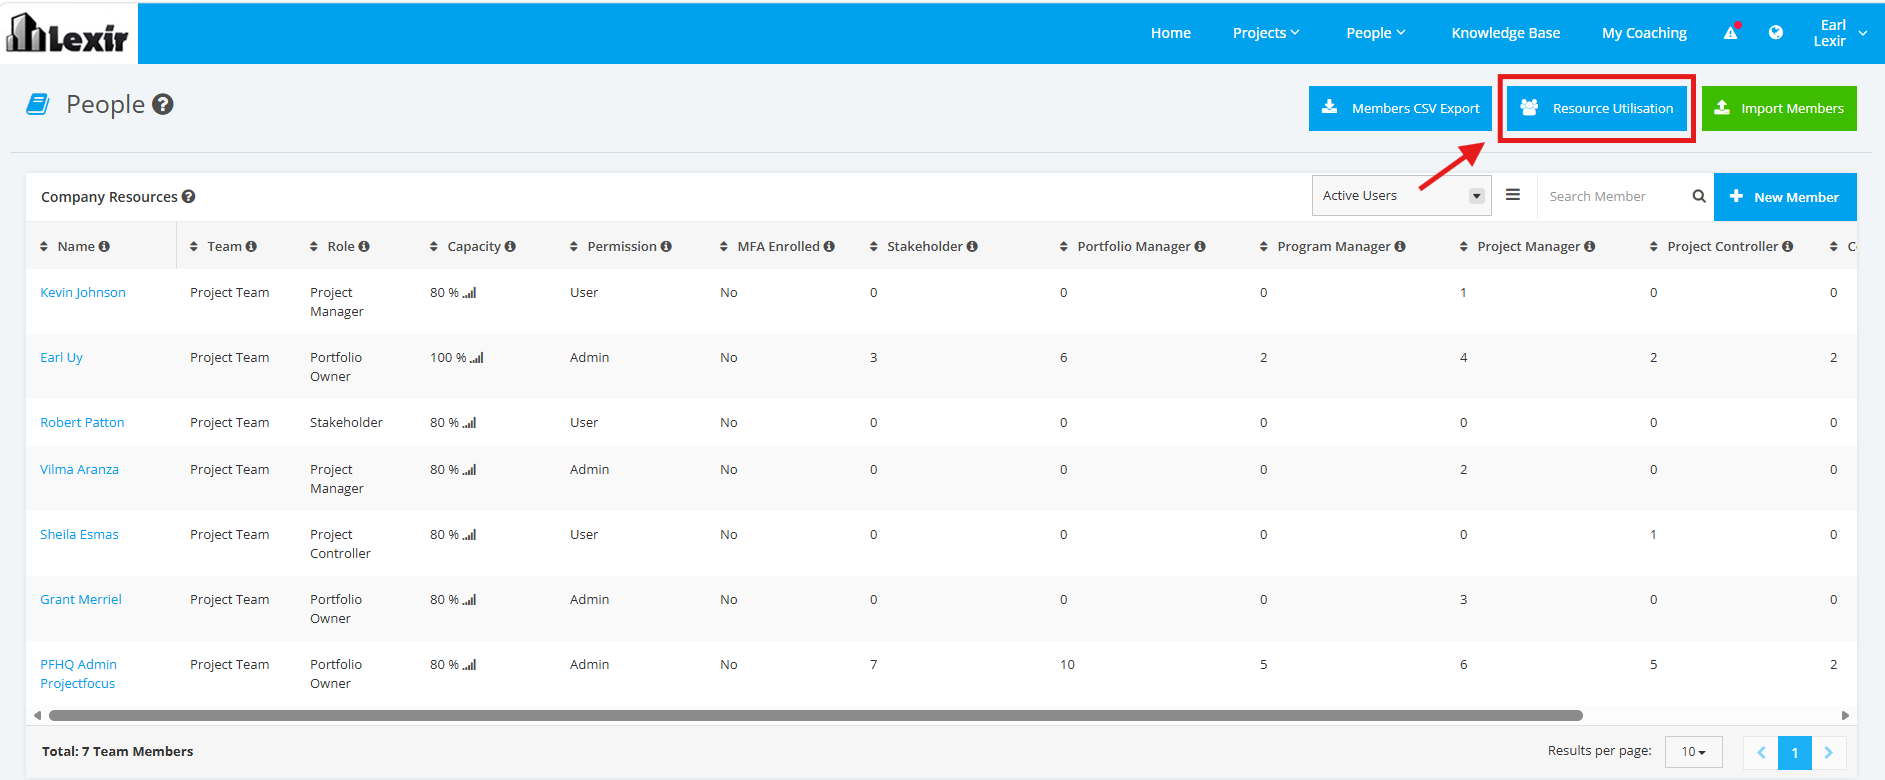
Task: Click the info icon next to Team column
Action: click(251, 246)
